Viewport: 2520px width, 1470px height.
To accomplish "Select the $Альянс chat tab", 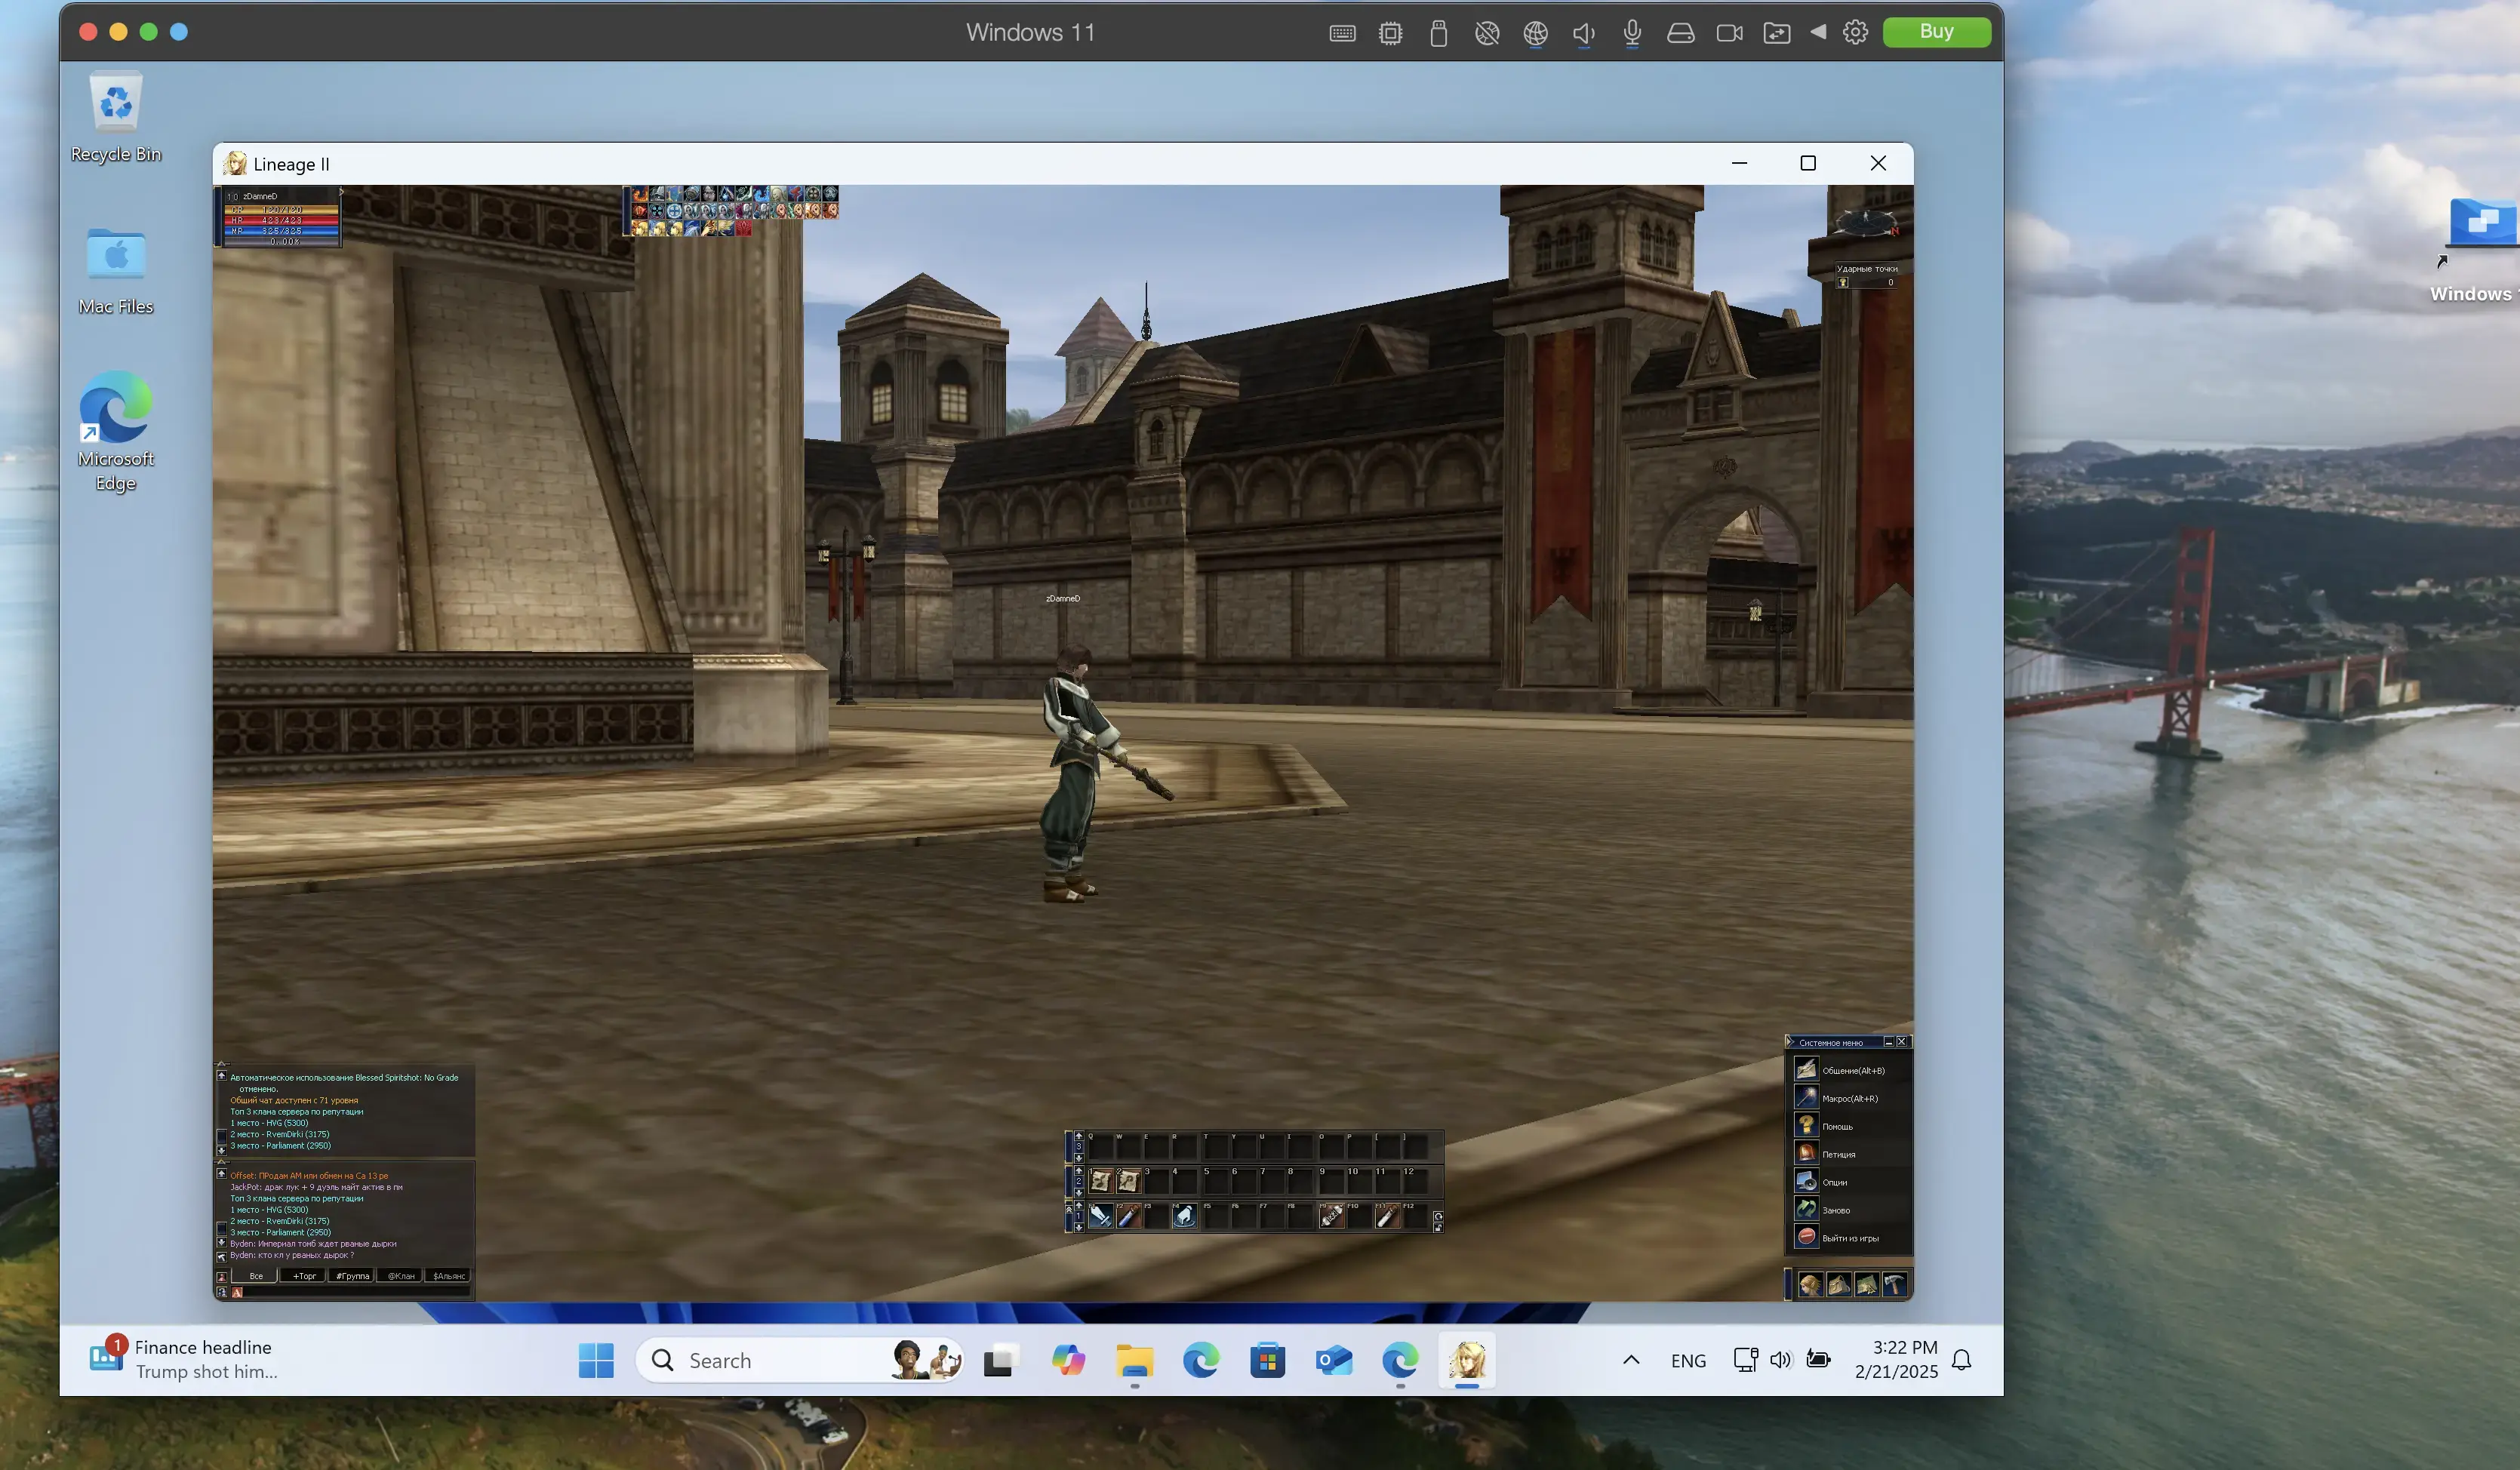I will [x=448, y=1276].
